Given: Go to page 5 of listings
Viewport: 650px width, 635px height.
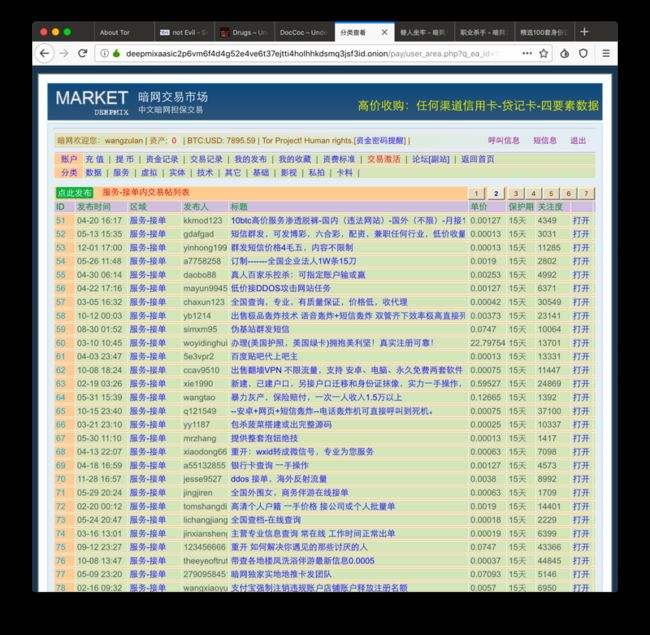Looking at the screenshot, I should (551, 193).
